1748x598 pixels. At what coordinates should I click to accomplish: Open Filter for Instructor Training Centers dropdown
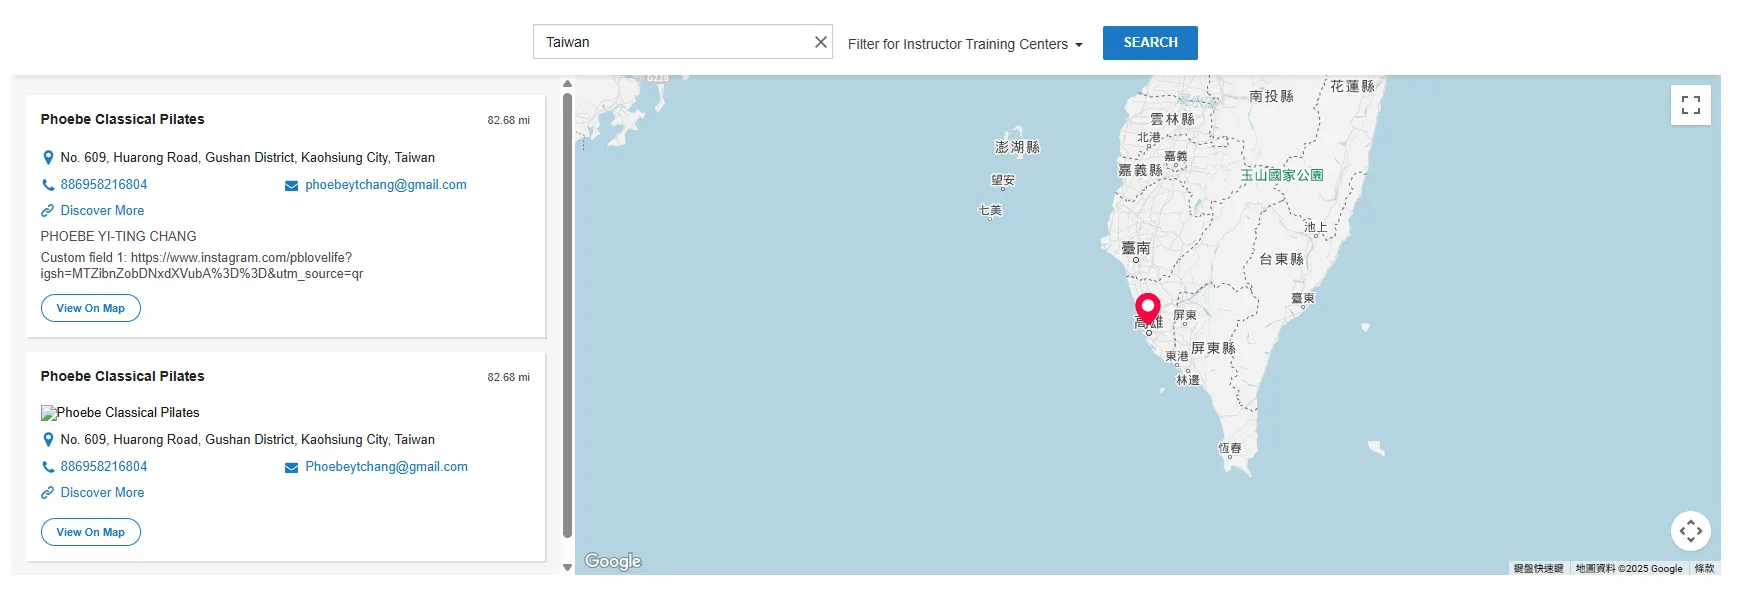click(x=964, y=44)
